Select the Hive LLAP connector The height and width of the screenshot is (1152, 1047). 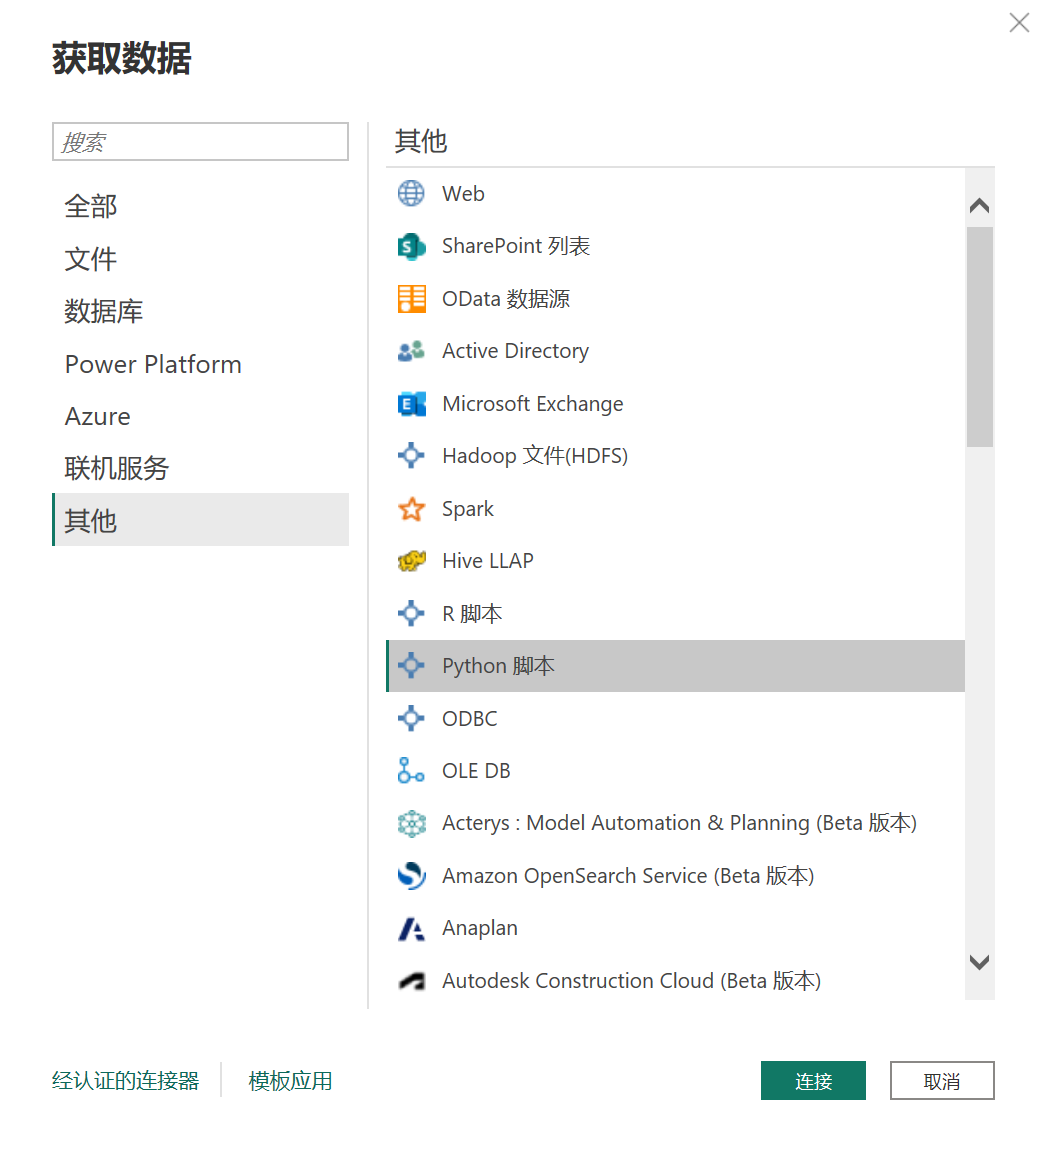click(489, 560)
